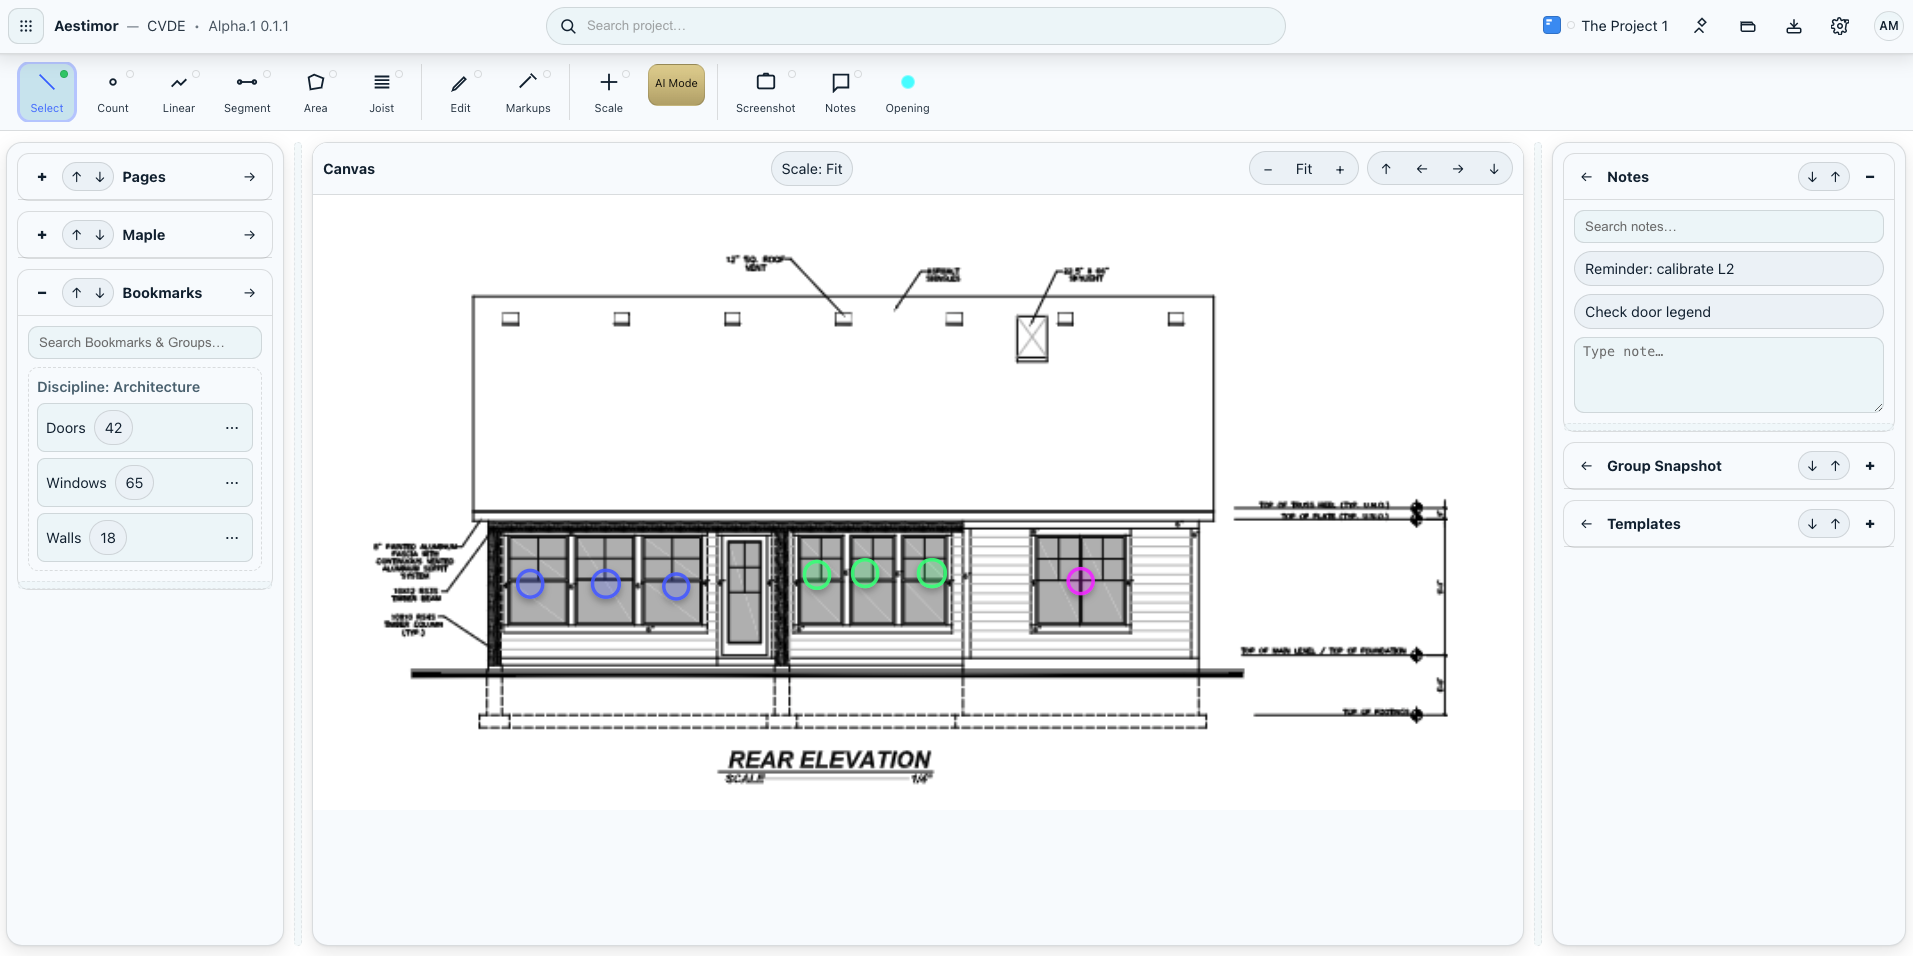Switch to the Templates panel
1913x956 pixels.
tap(1645, 523)
